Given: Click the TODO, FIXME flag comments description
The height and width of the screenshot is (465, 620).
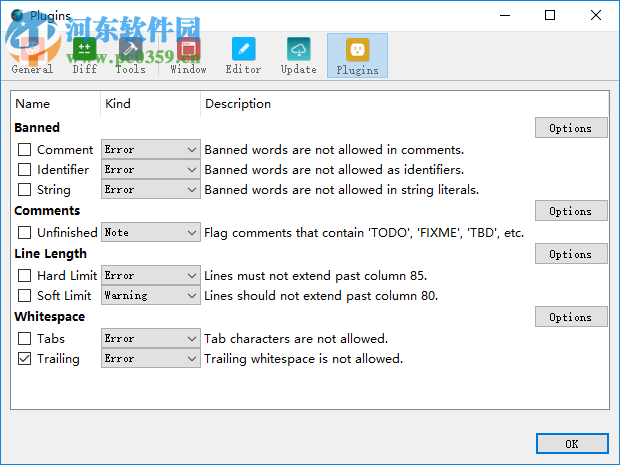Looking at the screenshot, I should [364, 233].
